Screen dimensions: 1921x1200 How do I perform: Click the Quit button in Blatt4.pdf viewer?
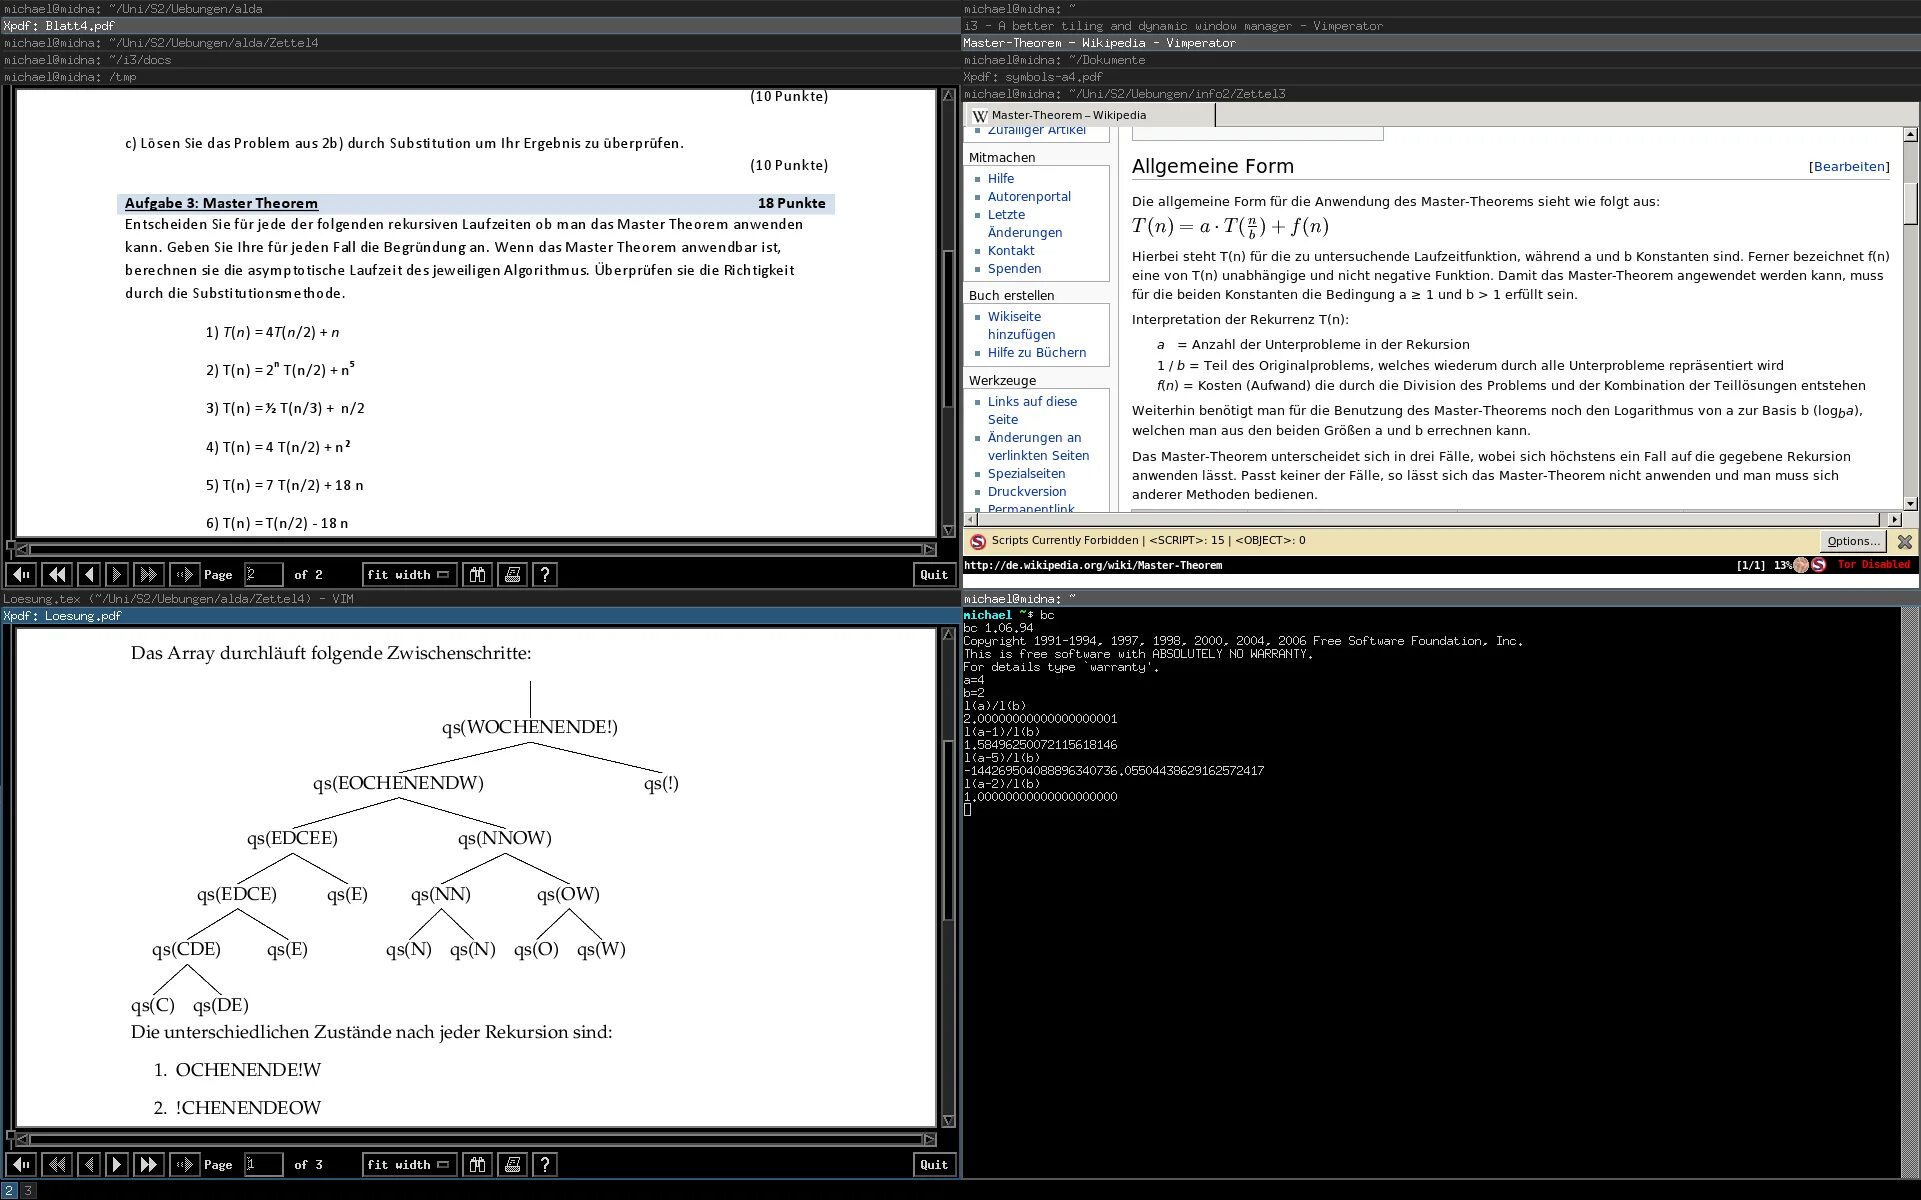tap(933, 574)
